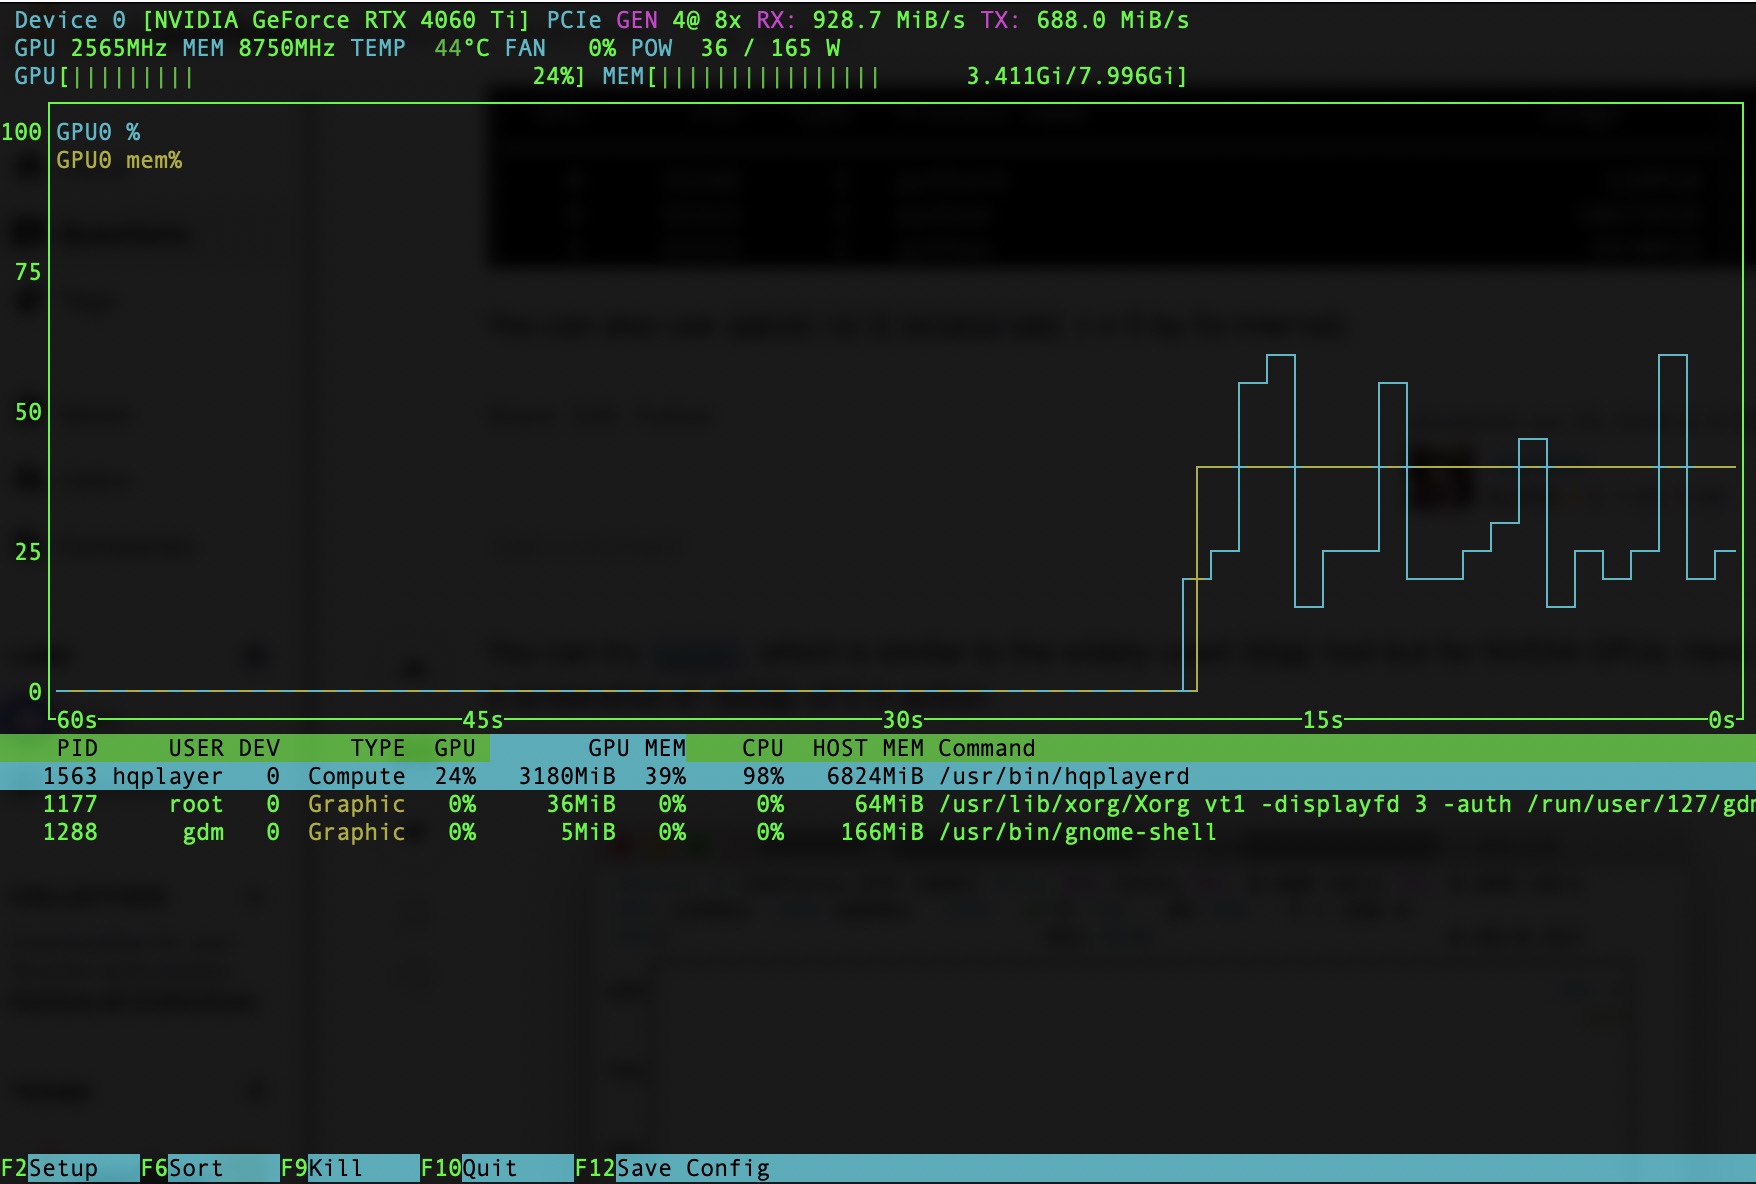Click PID 1563 in process list
This screenshot has width=1756, height=1184.
tap(70, 776)
